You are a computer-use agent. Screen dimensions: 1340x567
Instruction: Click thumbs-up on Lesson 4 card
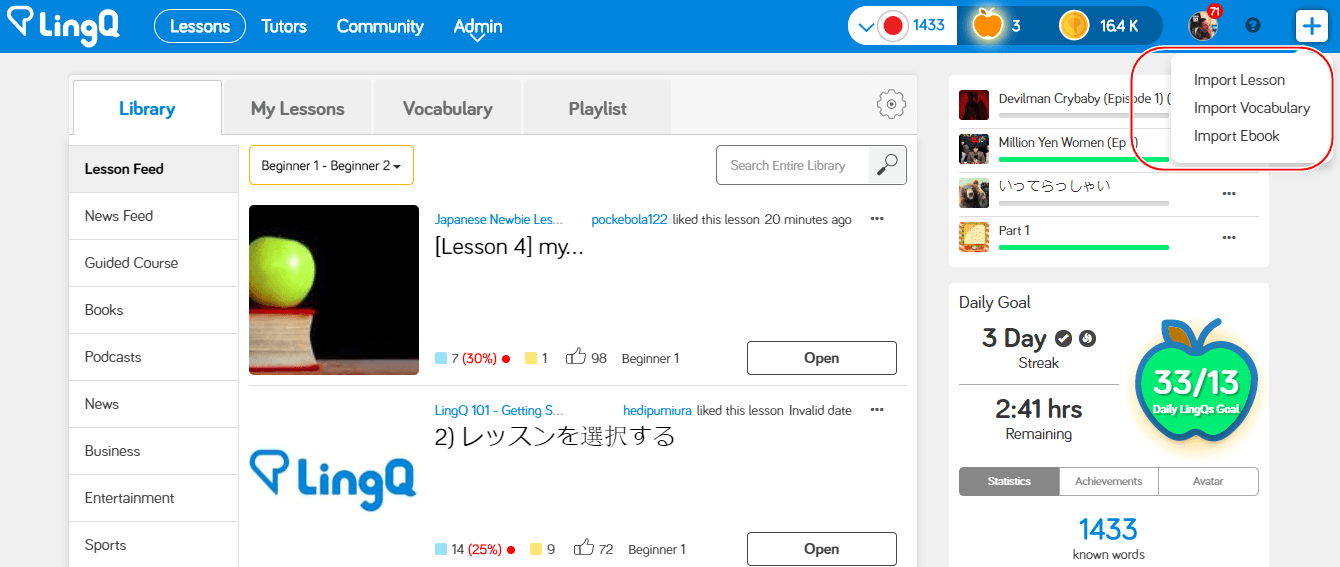click(576, 357)
